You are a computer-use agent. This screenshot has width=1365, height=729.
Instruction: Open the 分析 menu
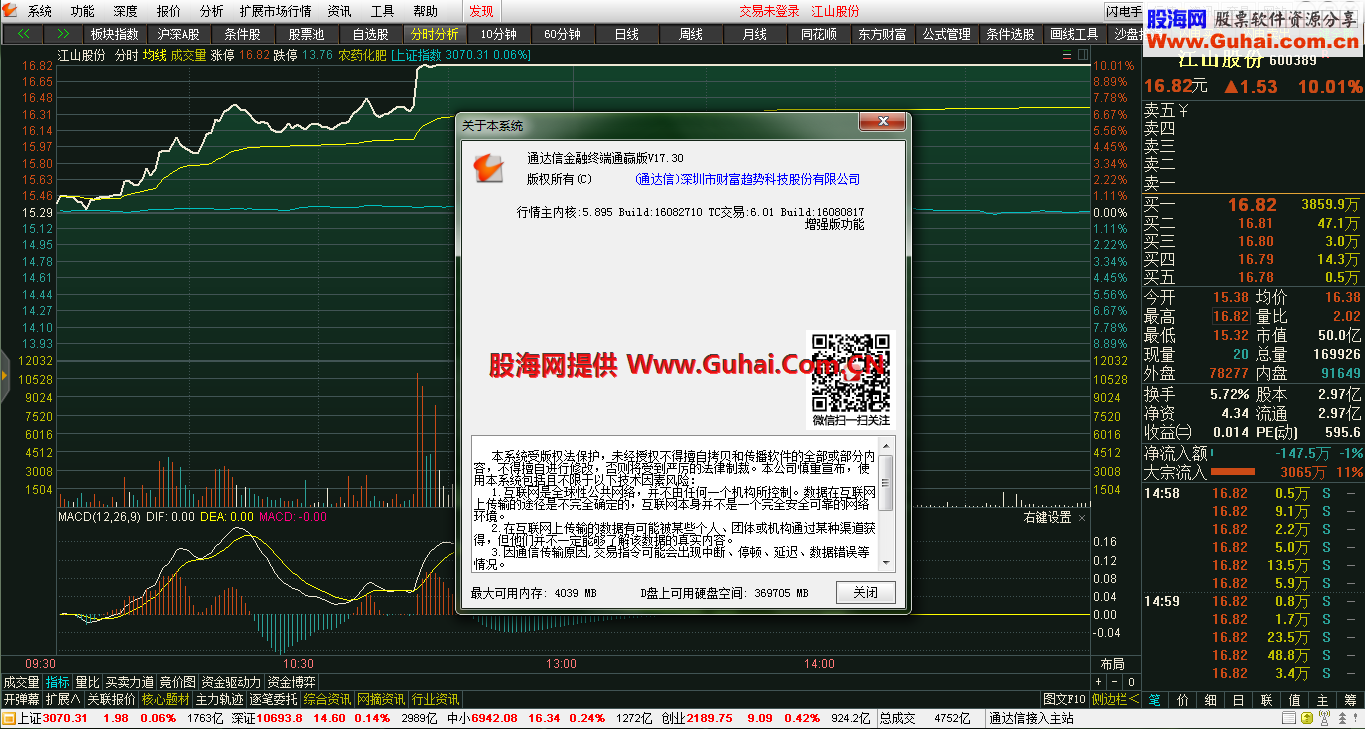pos(211,11)
